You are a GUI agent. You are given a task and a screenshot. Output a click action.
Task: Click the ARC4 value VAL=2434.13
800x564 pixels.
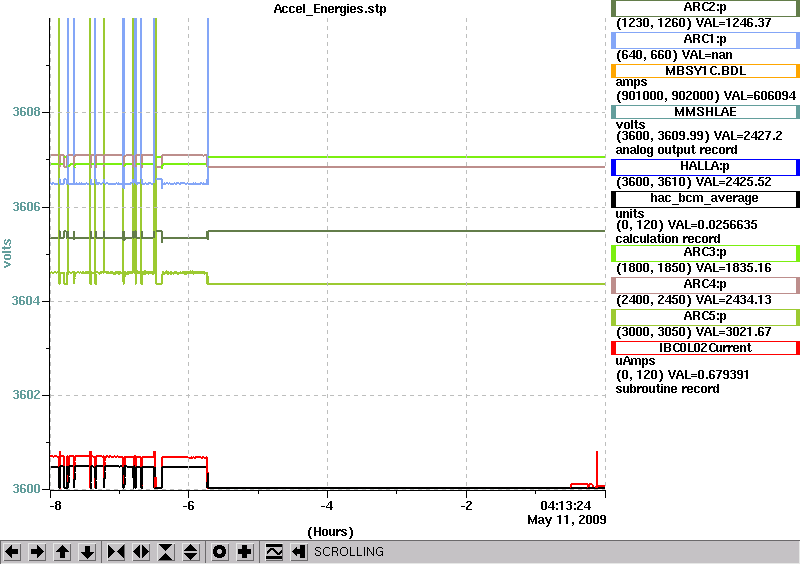733,300
